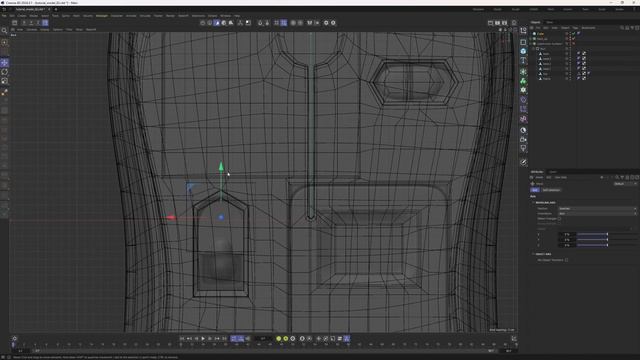This screenshot has height=360, width=640.
Task: Click the highlighted Polygons mode icon
Action: click(x=217, y=23)
